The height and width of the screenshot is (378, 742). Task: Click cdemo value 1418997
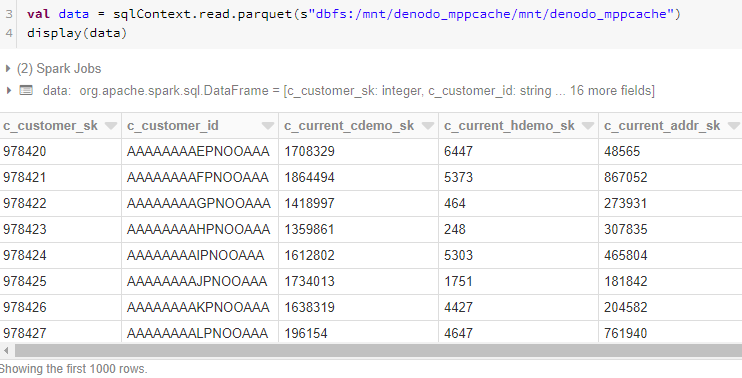309,203
